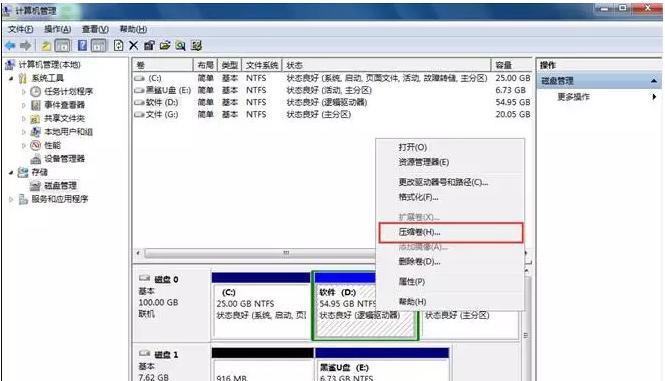Select the (C:) partition block on Disk 0

click(261, 305)
